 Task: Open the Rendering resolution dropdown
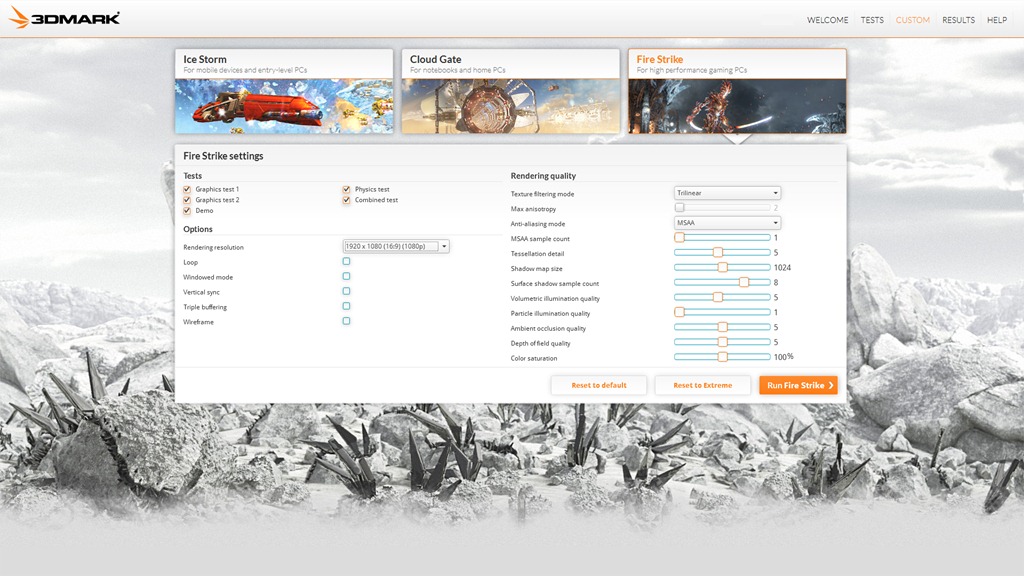[x=396, y=246]
